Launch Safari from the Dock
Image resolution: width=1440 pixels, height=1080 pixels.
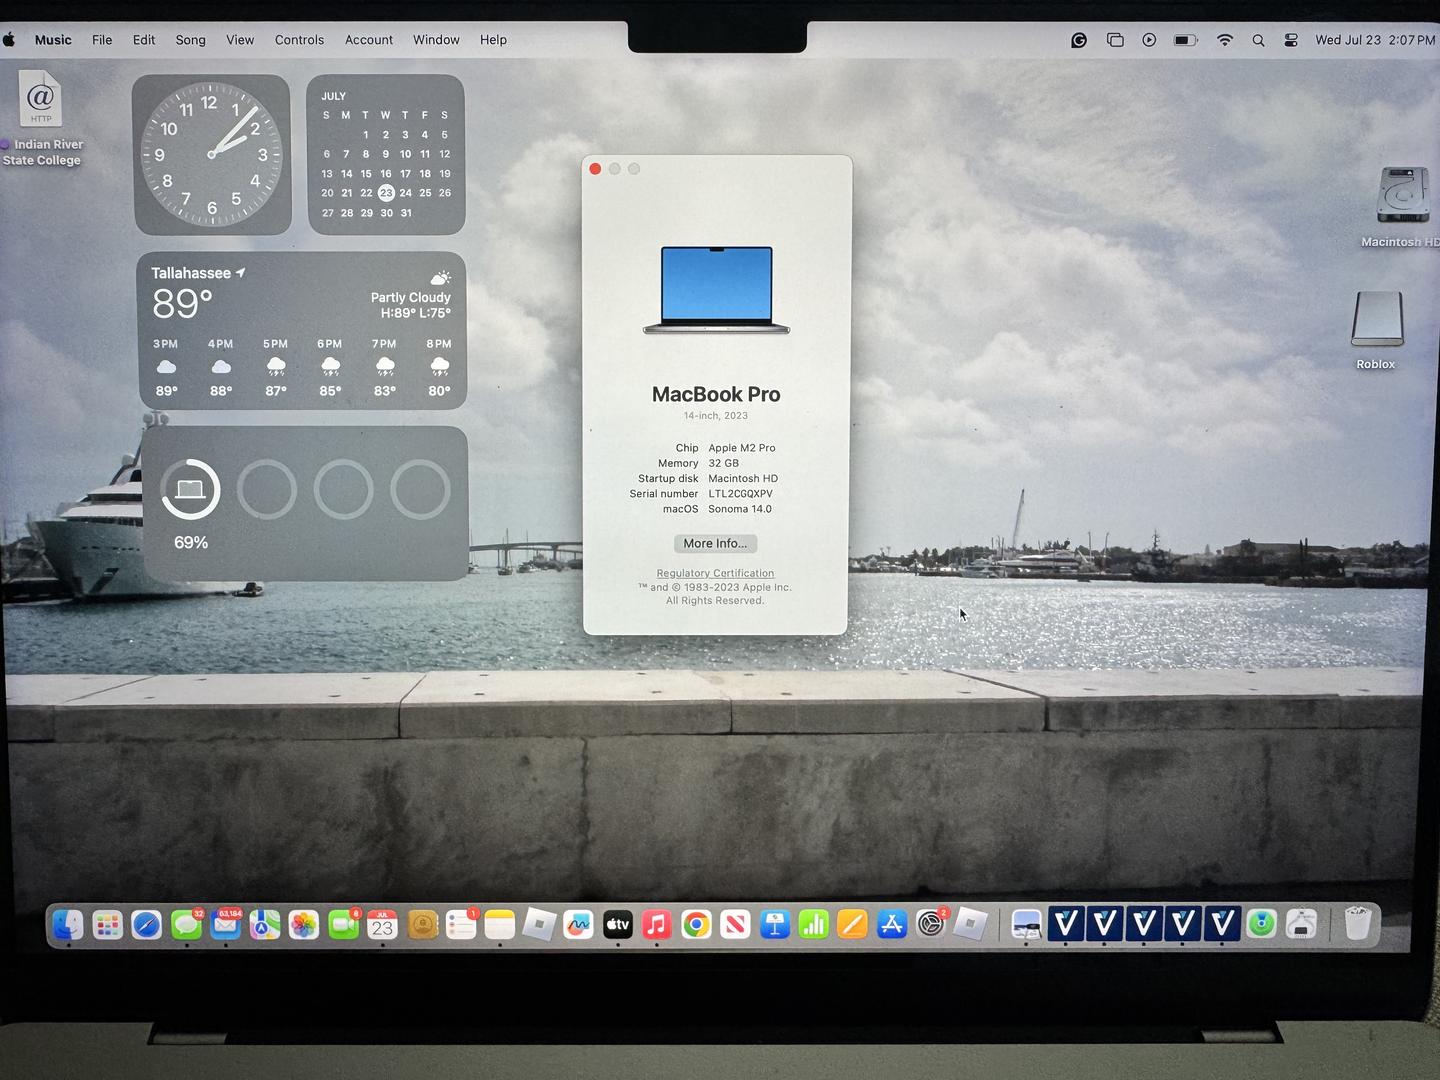(x=146, y=925)
